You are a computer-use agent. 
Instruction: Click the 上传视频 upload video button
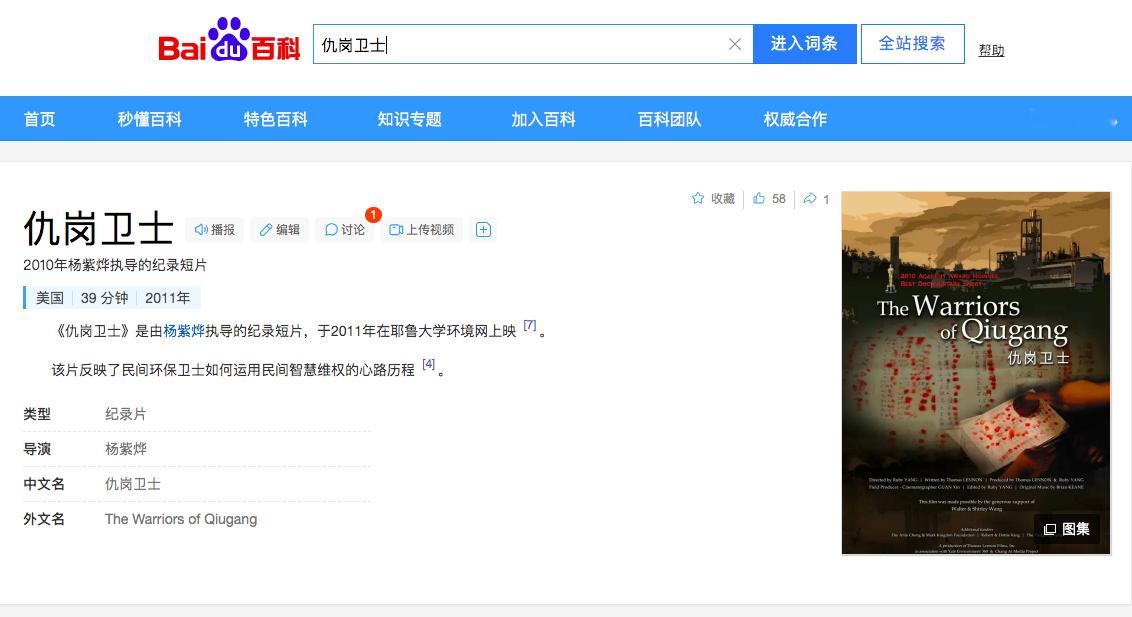[422, 229]
